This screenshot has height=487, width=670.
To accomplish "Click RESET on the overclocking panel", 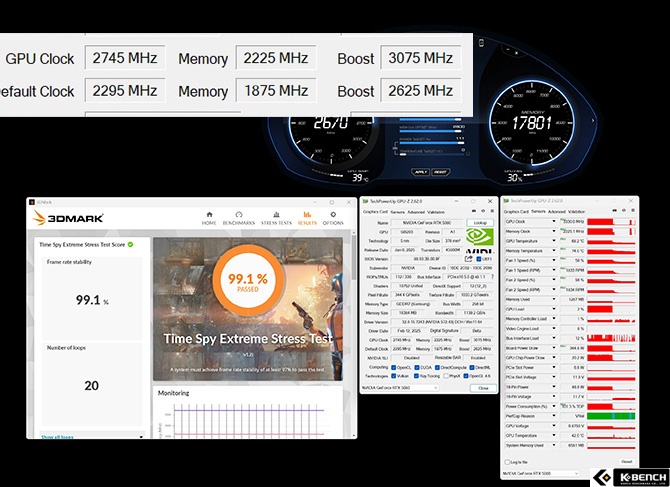I will tap(440, 172).
